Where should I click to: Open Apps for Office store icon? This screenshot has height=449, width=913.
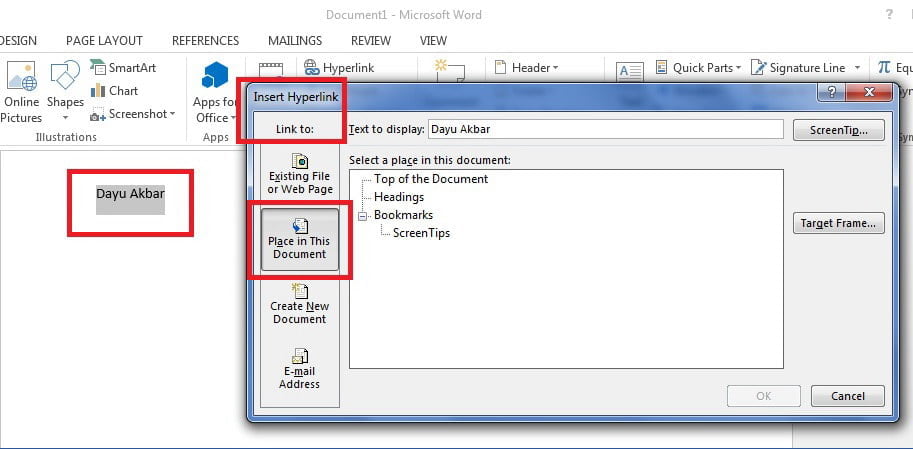click(x=215, y=75)
